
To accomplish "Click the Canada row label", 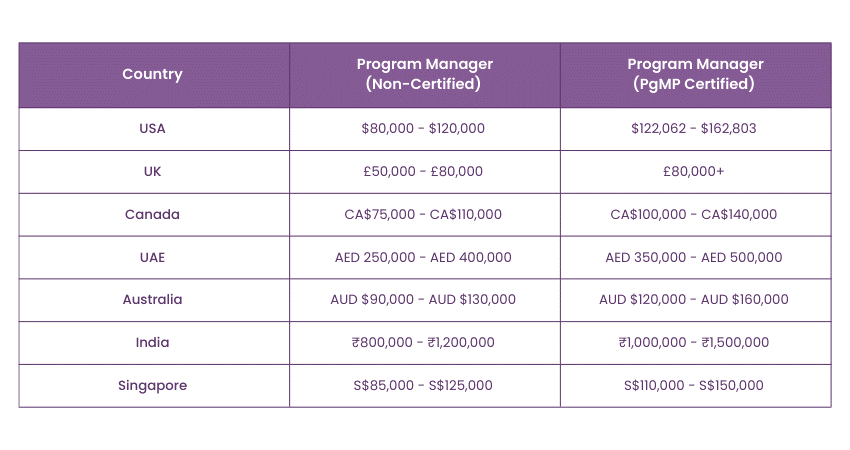I will pos(153,214).
